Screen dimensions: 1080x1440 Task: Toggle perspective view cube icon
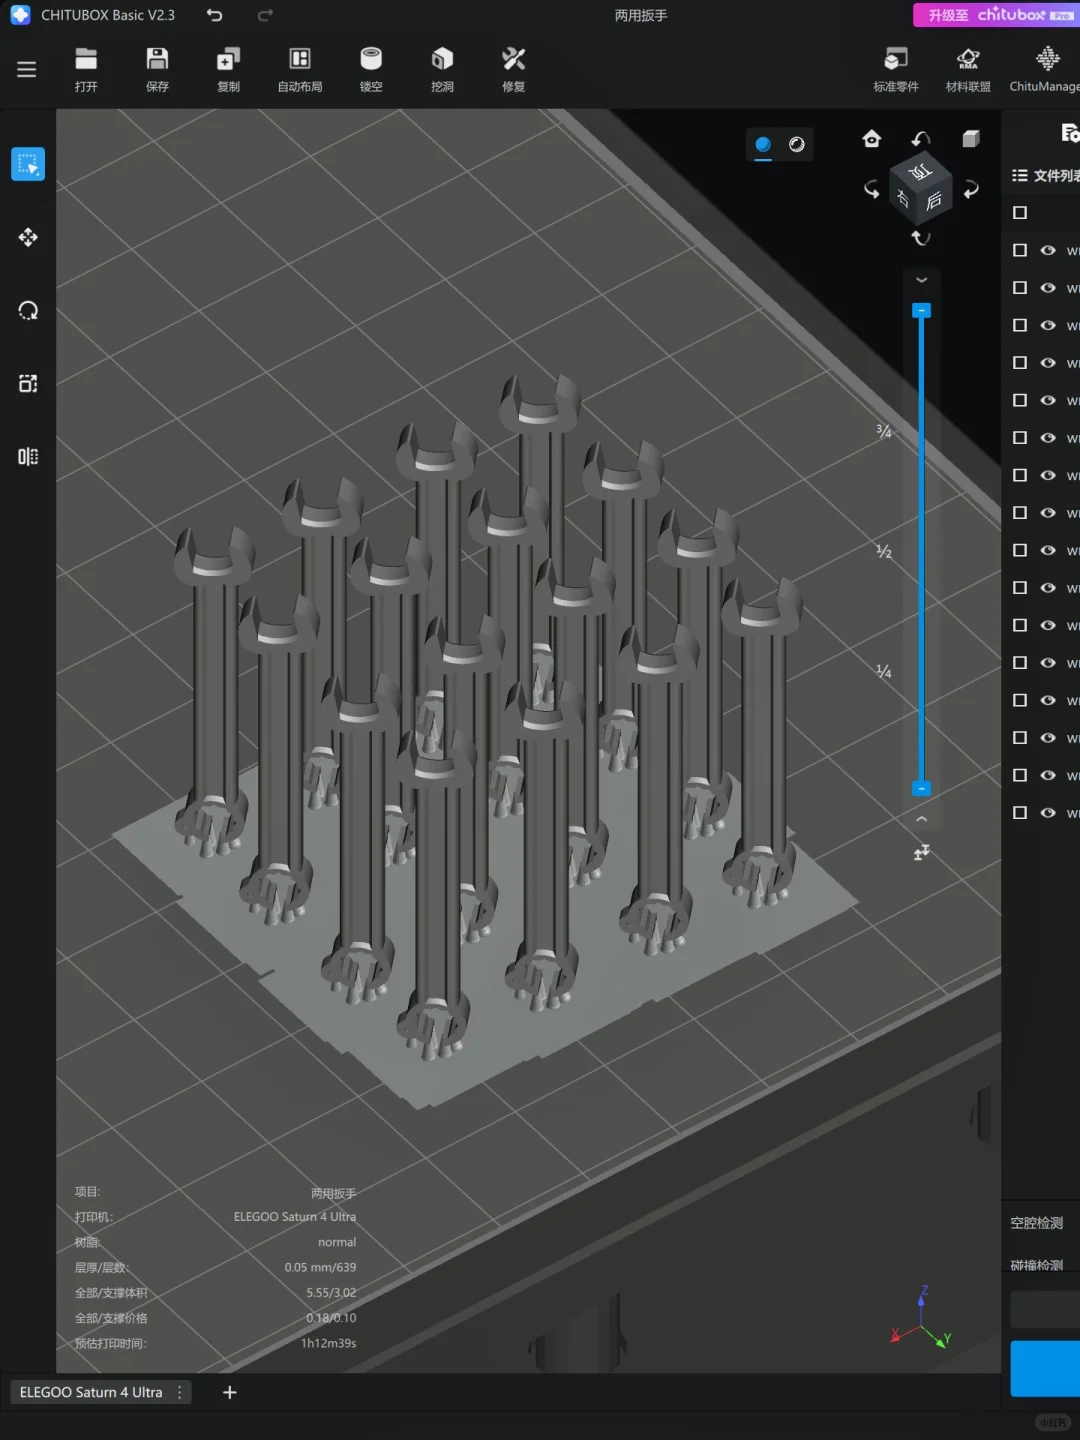[971, 139]
